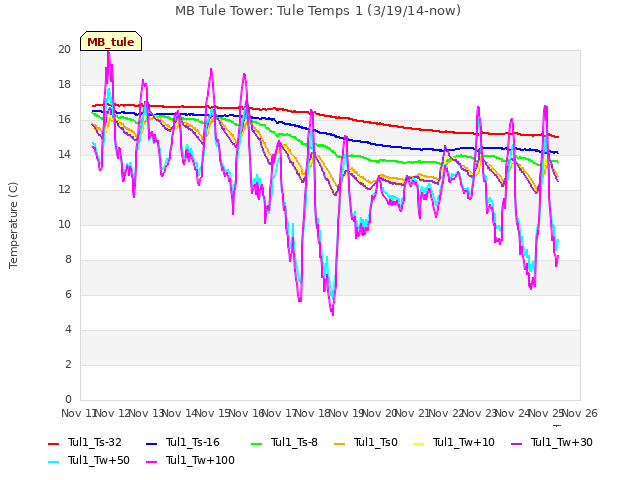This screenshot has width=640, height=480.
Task: Click the Nov 22 x-axis label
Action: point(446,413)
